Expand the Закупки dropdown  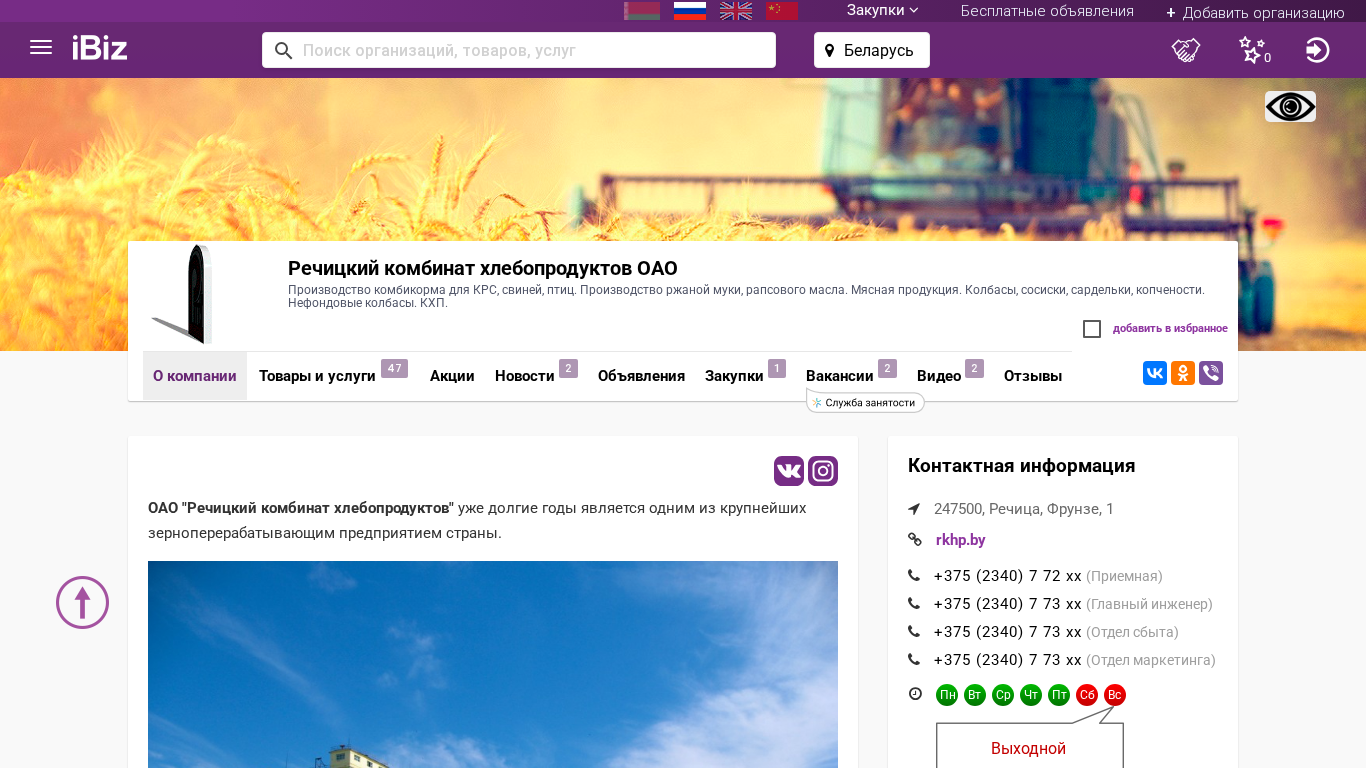coord(883,11)
